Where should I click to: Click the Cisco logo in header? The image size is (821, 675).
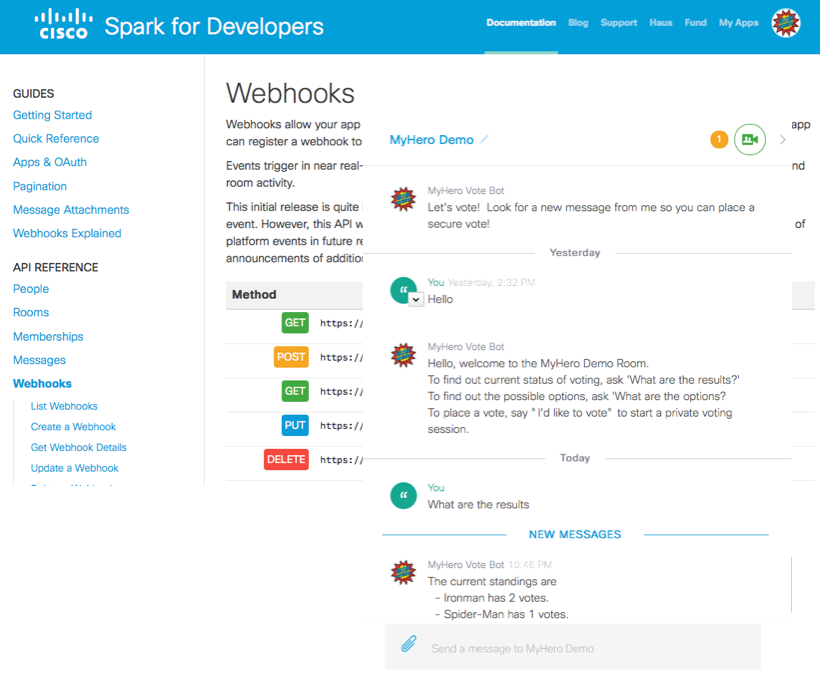click(x=63, y=25)
